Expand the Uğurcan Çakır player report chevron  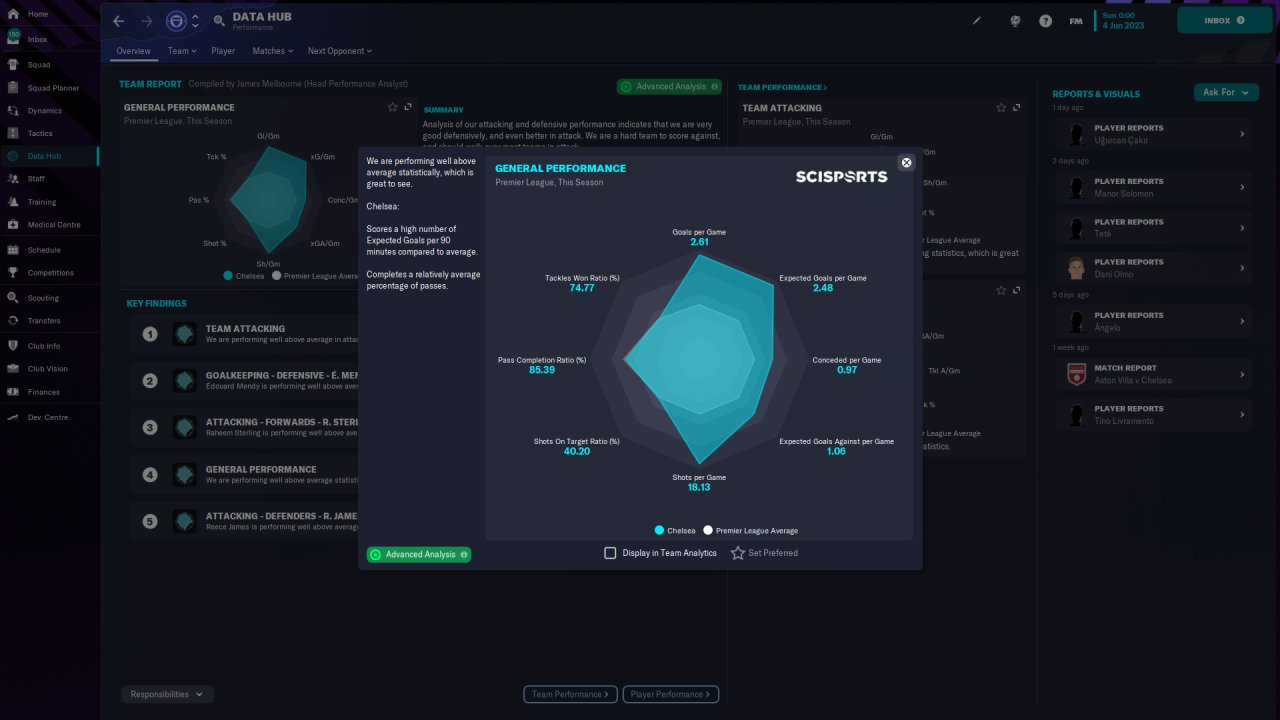click(x=1242, y=134)
